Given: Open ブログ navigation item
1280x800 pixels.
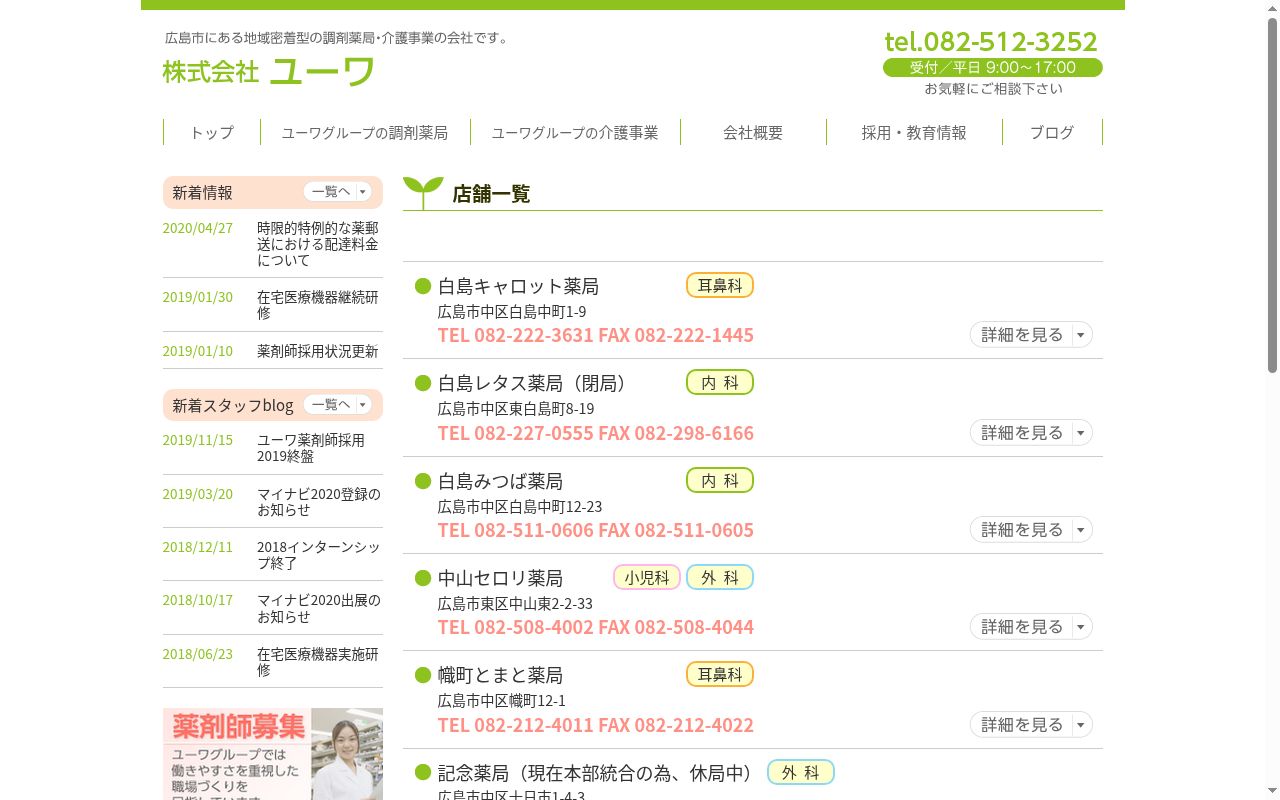Looking at the screenshot, I should click(1052, 132).
